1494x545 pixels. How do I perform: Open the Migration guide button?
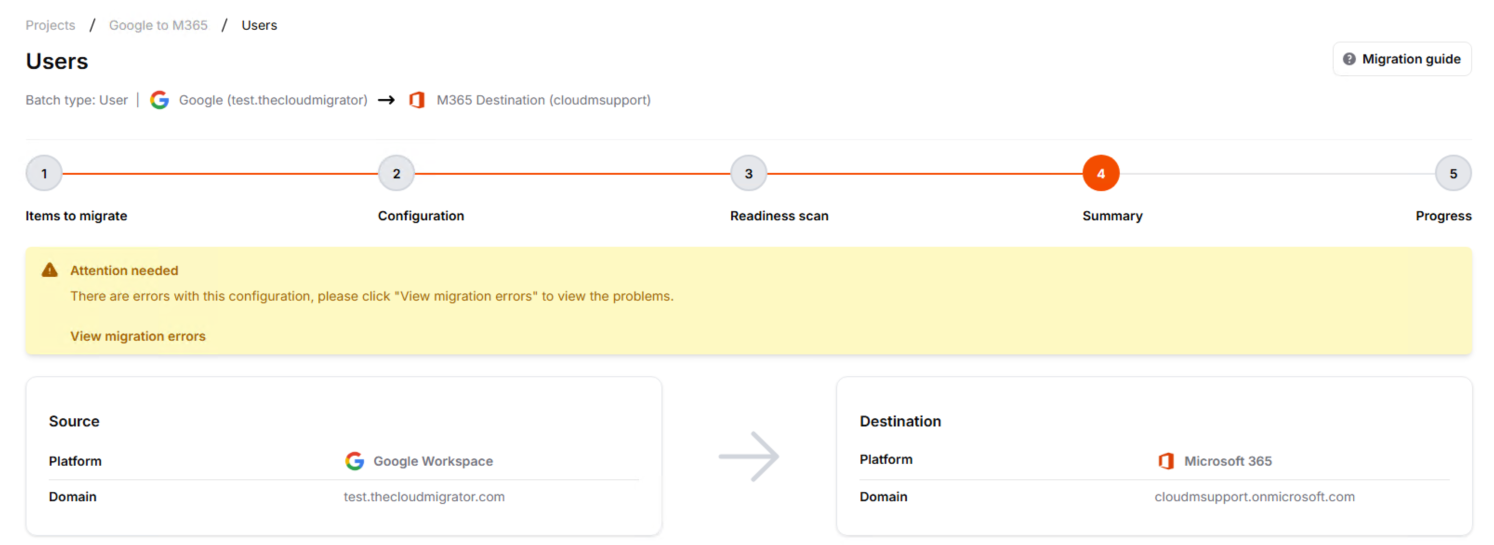(1401, 59)
